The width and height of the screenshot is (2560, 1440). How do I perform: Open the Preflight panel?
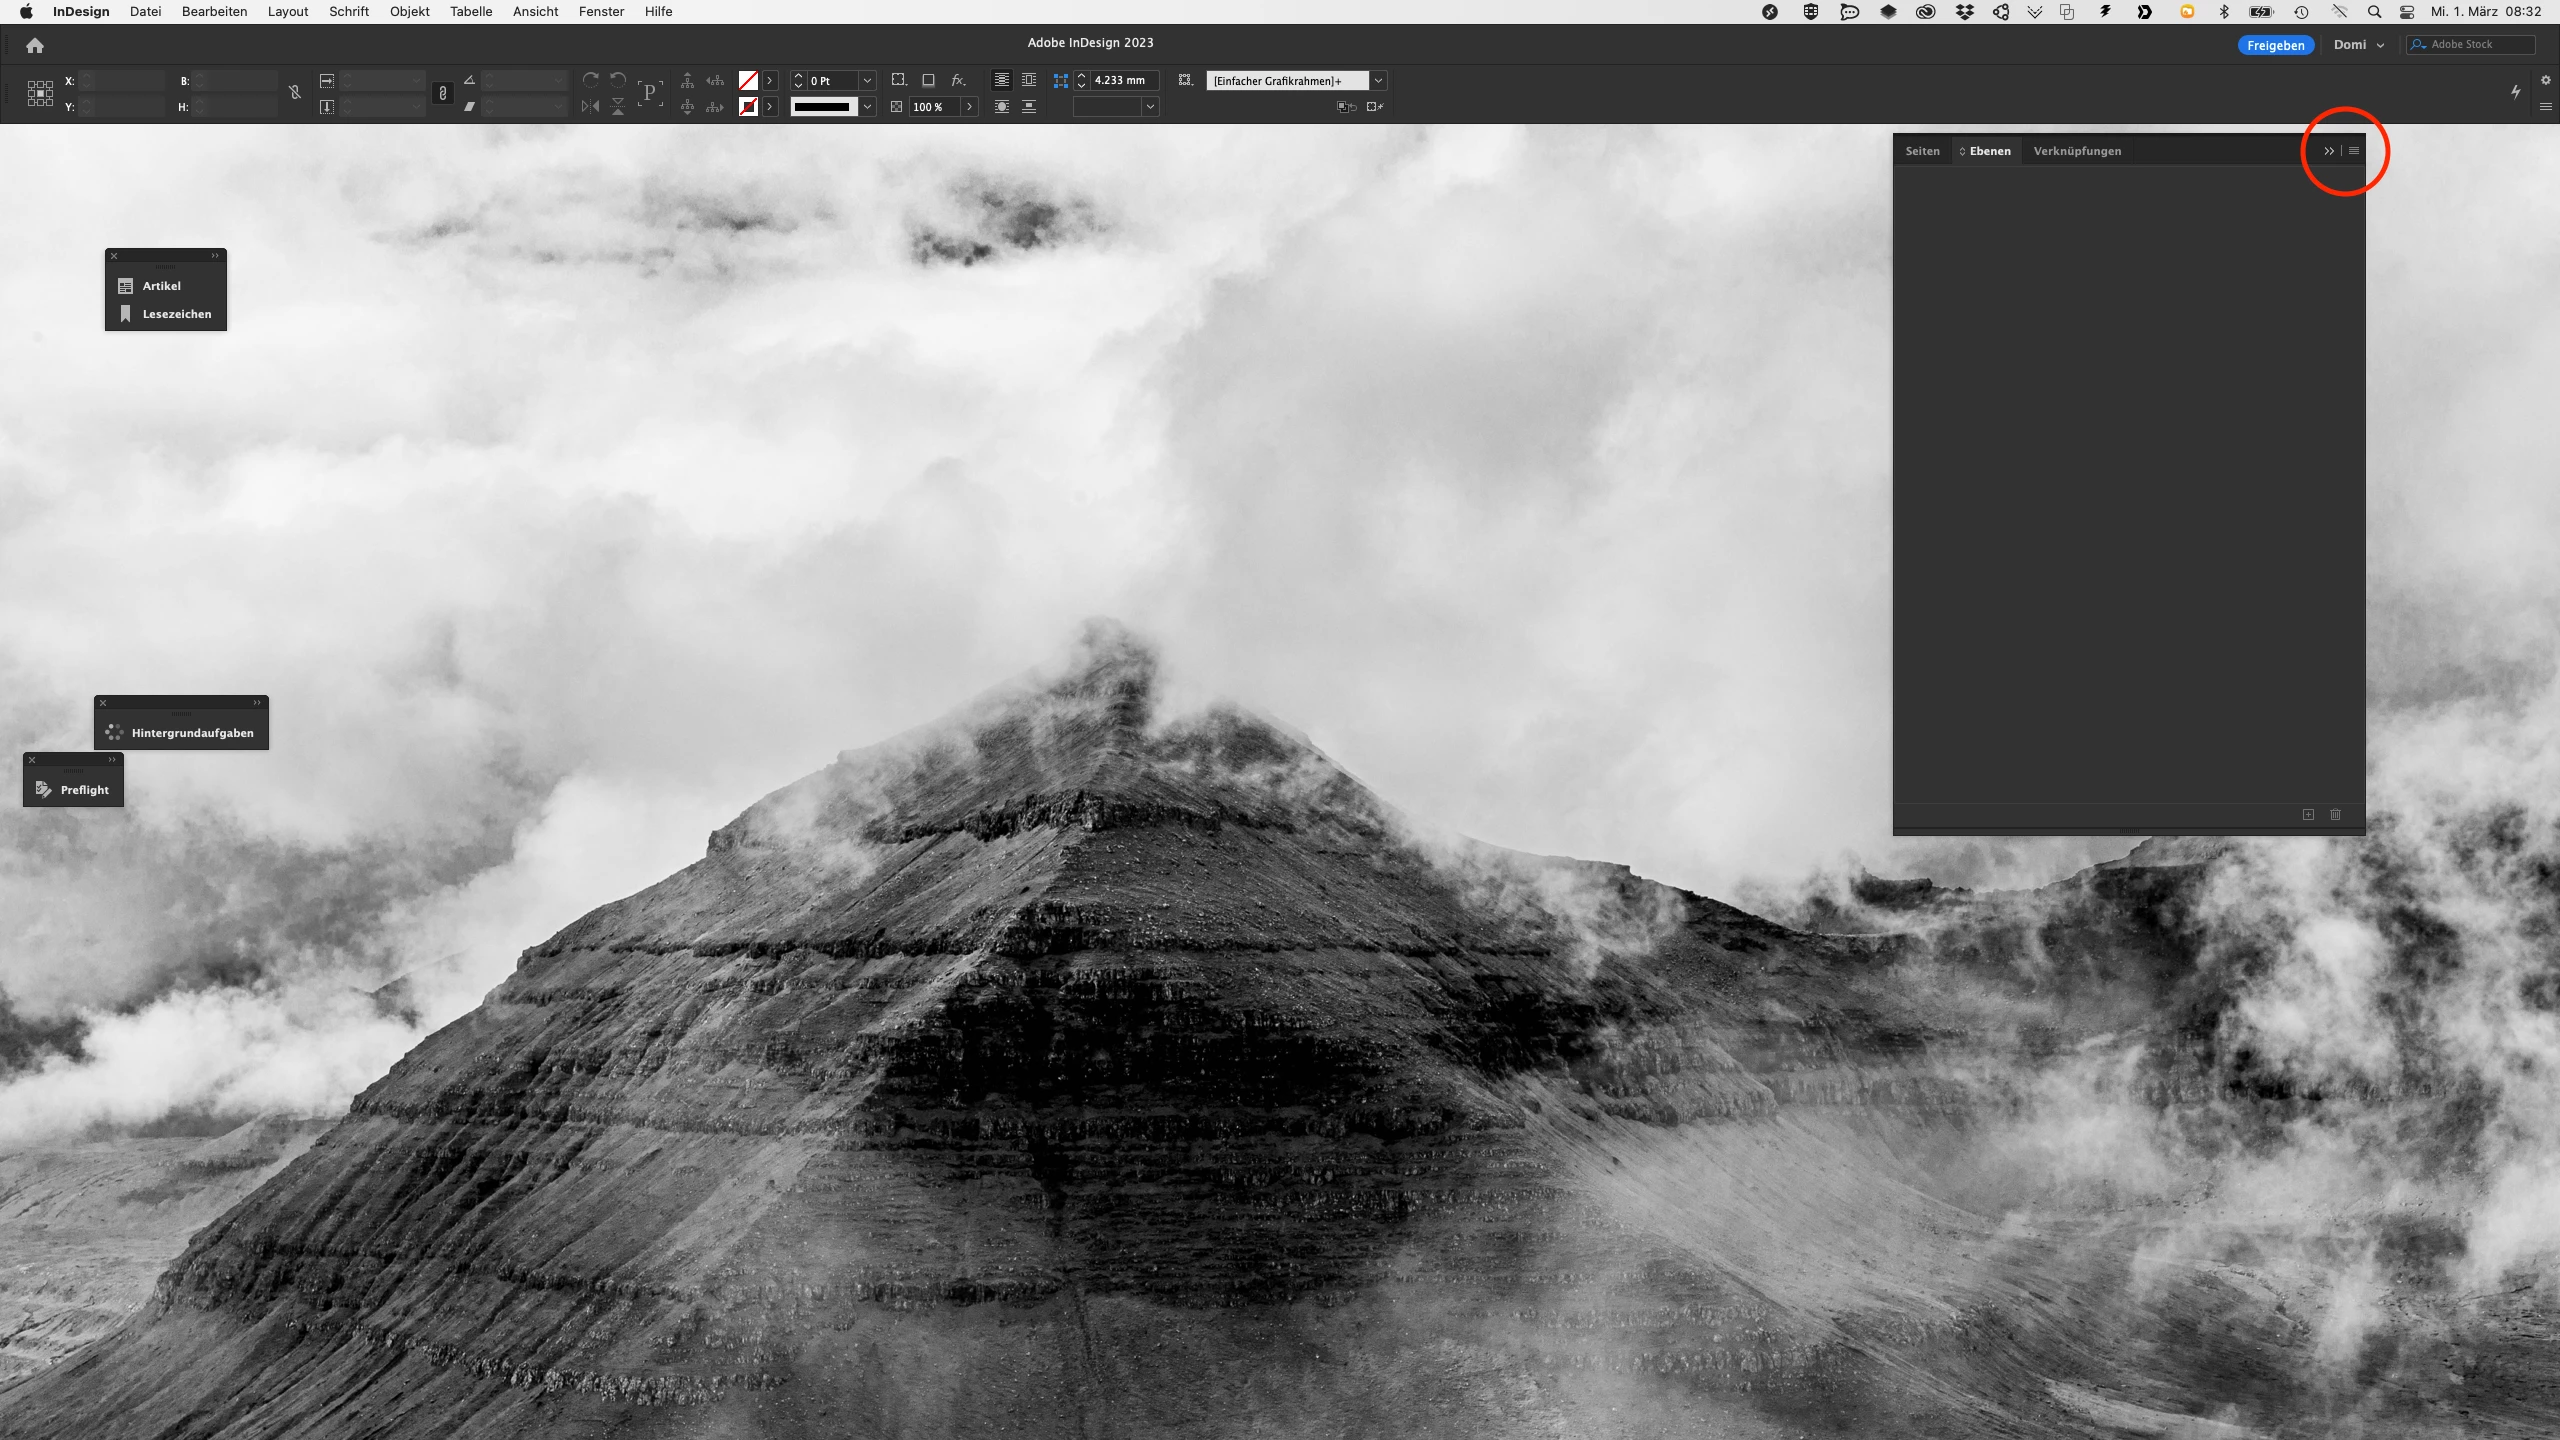(74, 790)
